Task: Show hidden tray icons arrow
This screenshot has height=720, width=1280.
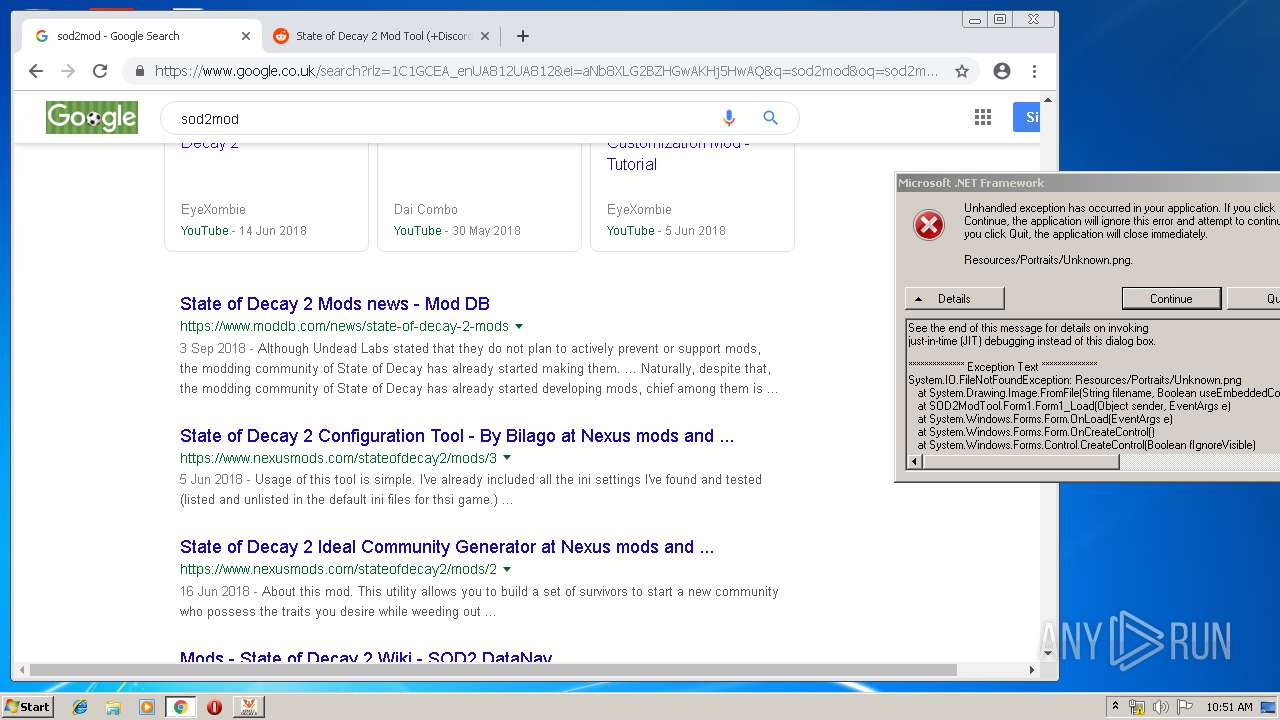Action: tap(1115, 706)
